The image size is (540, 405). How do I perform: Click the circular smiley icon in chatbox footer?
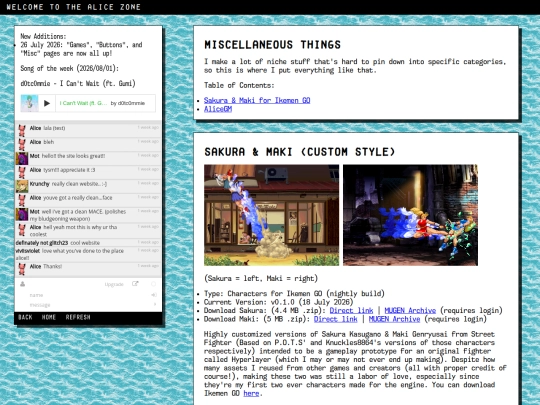pyautogui.click(x=154, y=284)
